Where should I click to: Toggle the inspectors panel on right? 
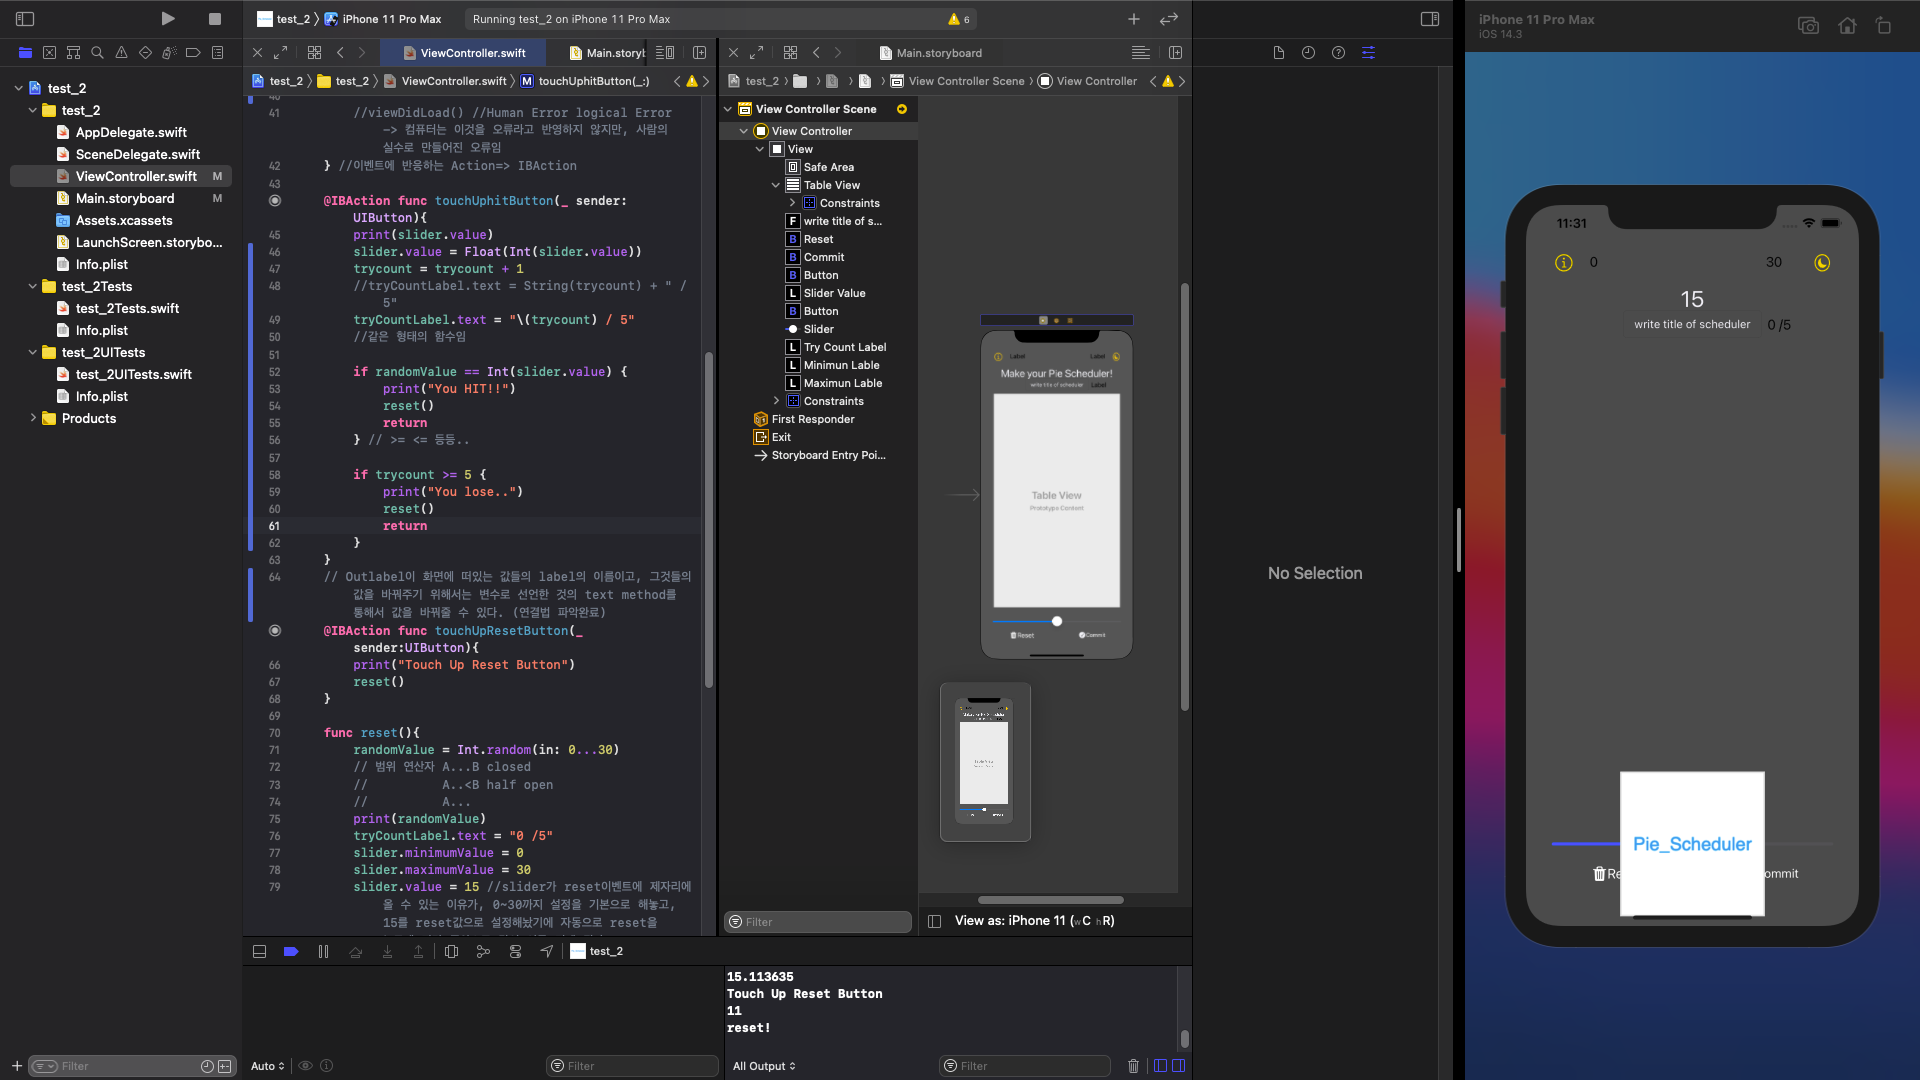pyautogui.click(x=1430, y=19)
